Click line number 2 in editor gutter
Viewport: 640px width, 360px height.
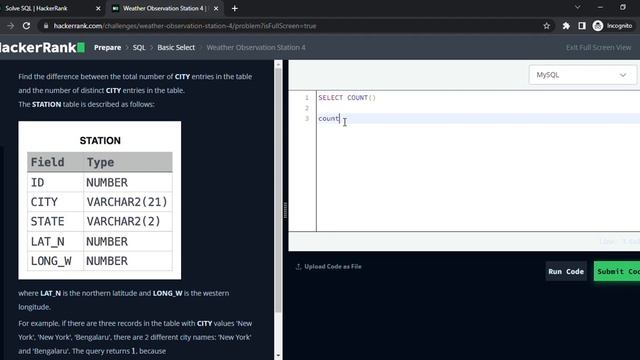(307, 108)
